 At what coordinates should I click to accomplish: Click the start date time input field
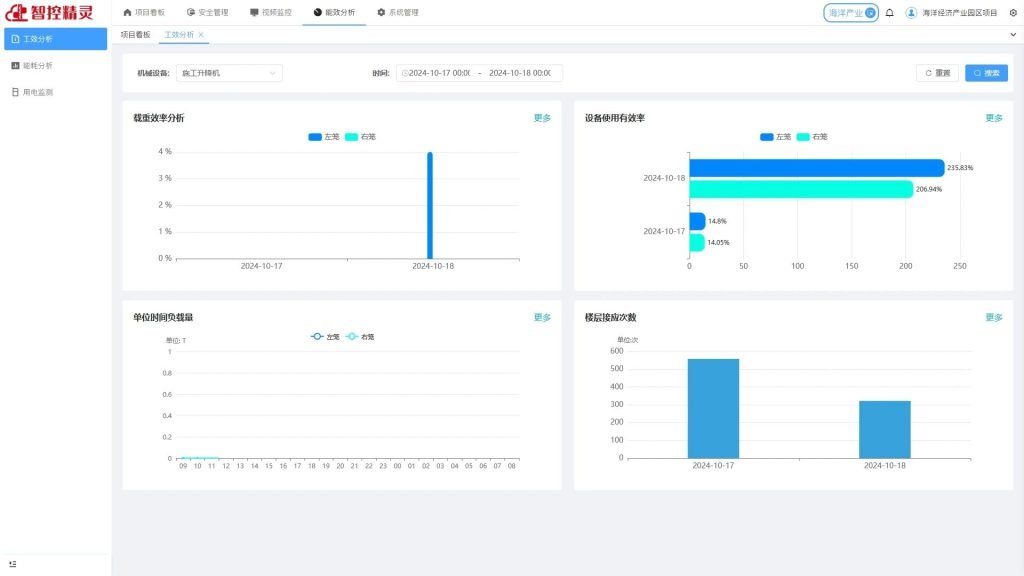[440, 73]
